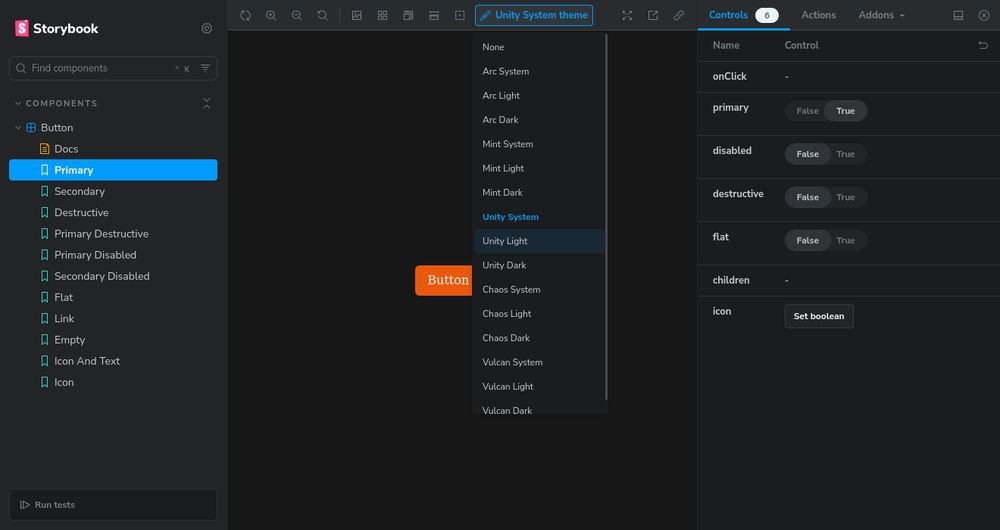Click the play icon in Run tests
The height and width of the screenshot is (530, 1000).
pos(24,504)
